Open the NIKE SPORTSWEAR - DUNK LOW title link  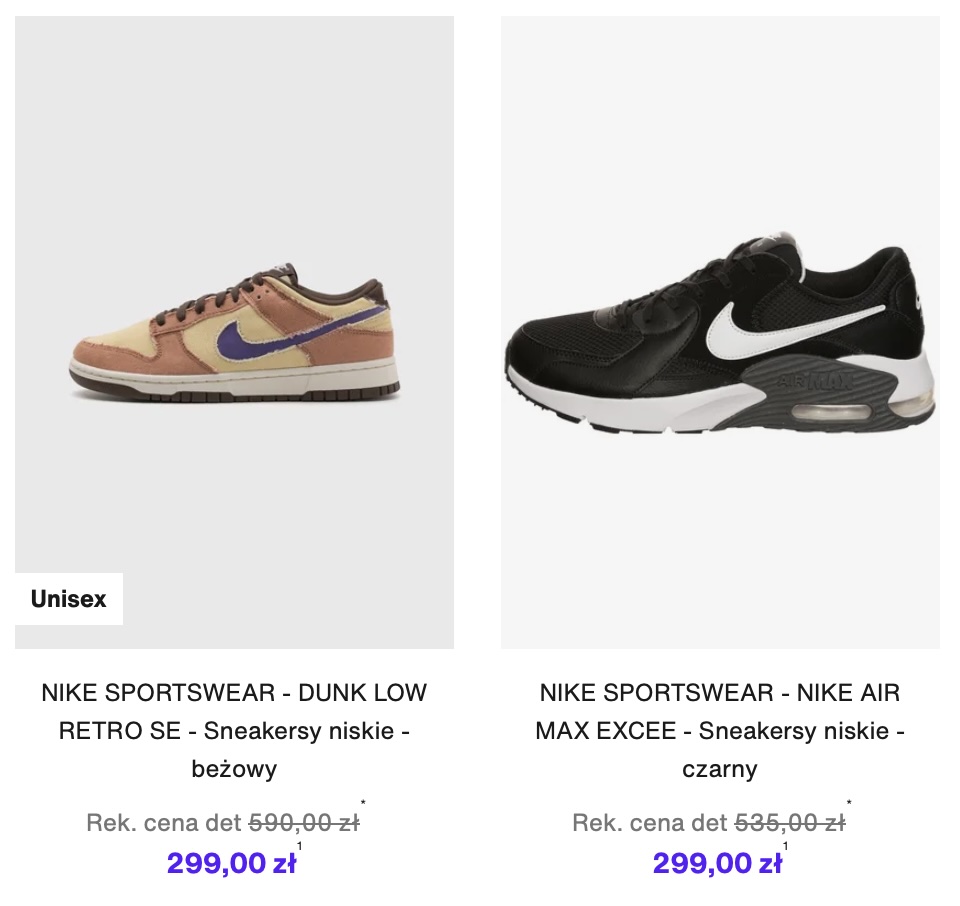[x=234, y=693]
